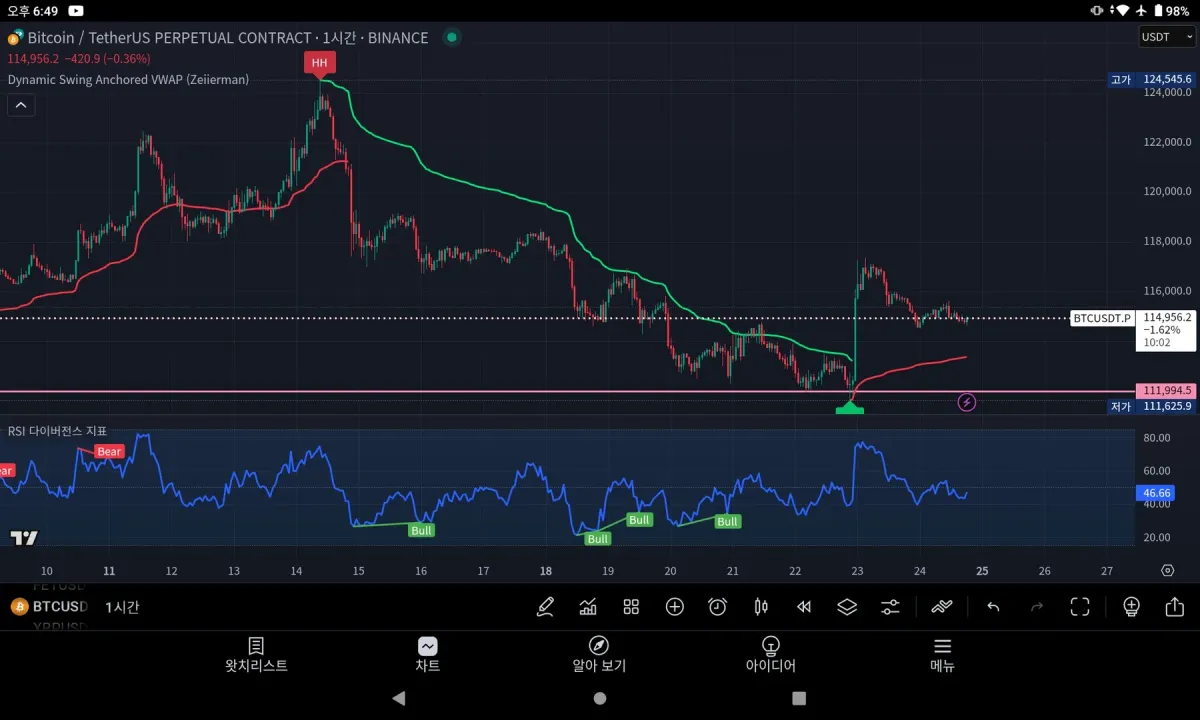Image resolution: width=1200 pixels, height=720 pixels.
Task: Open the drawing tools pencil icon
Action: click(545, 606)
